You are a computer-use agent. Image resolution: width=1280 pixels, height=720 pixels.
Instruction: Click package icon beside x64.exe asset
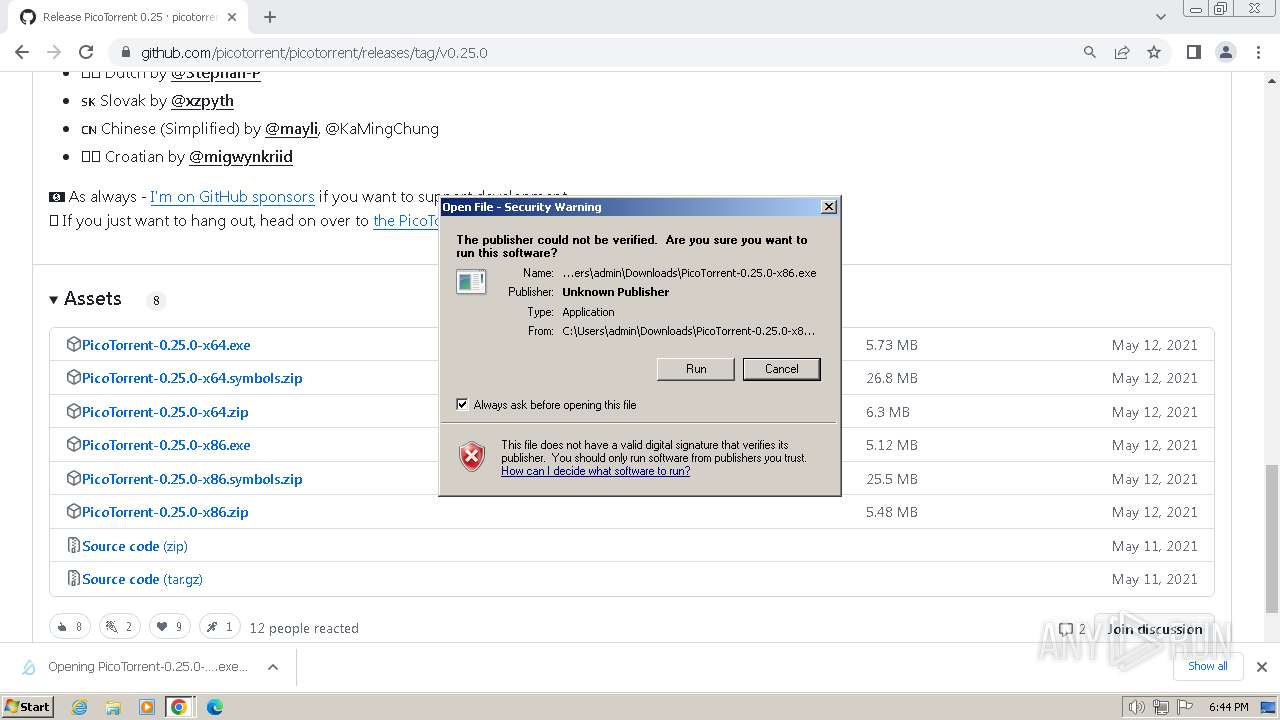73,344
